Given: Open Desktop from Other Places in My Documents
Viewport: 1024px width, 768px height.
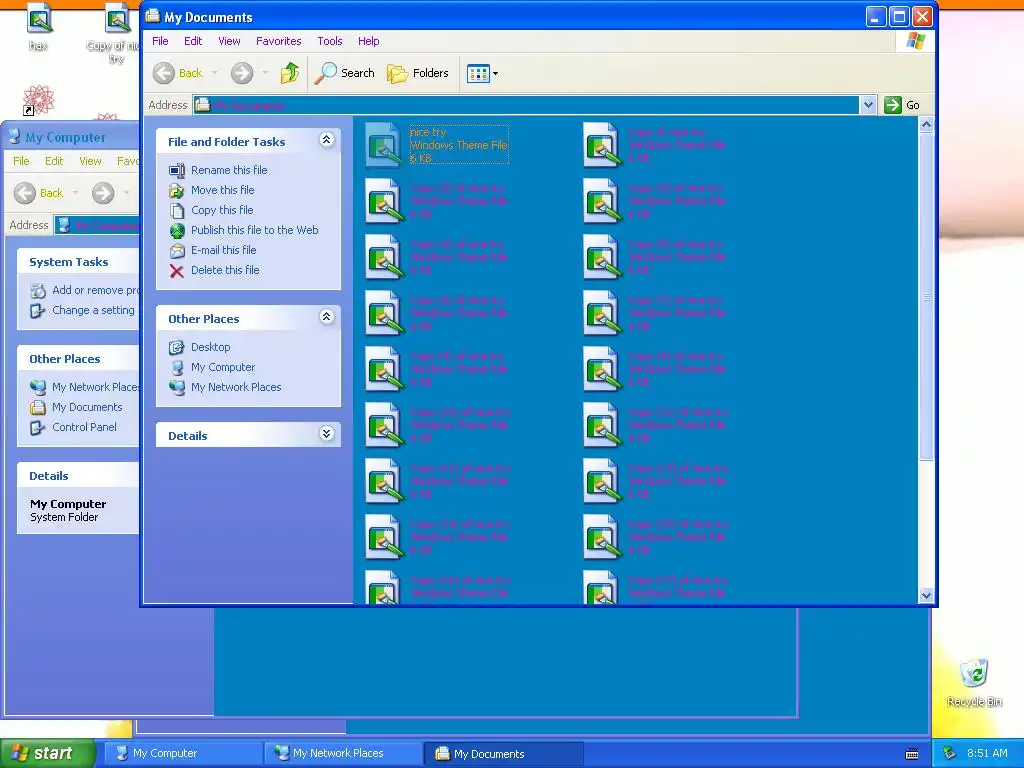Looking at the screenshot, I should coord(210,347).
